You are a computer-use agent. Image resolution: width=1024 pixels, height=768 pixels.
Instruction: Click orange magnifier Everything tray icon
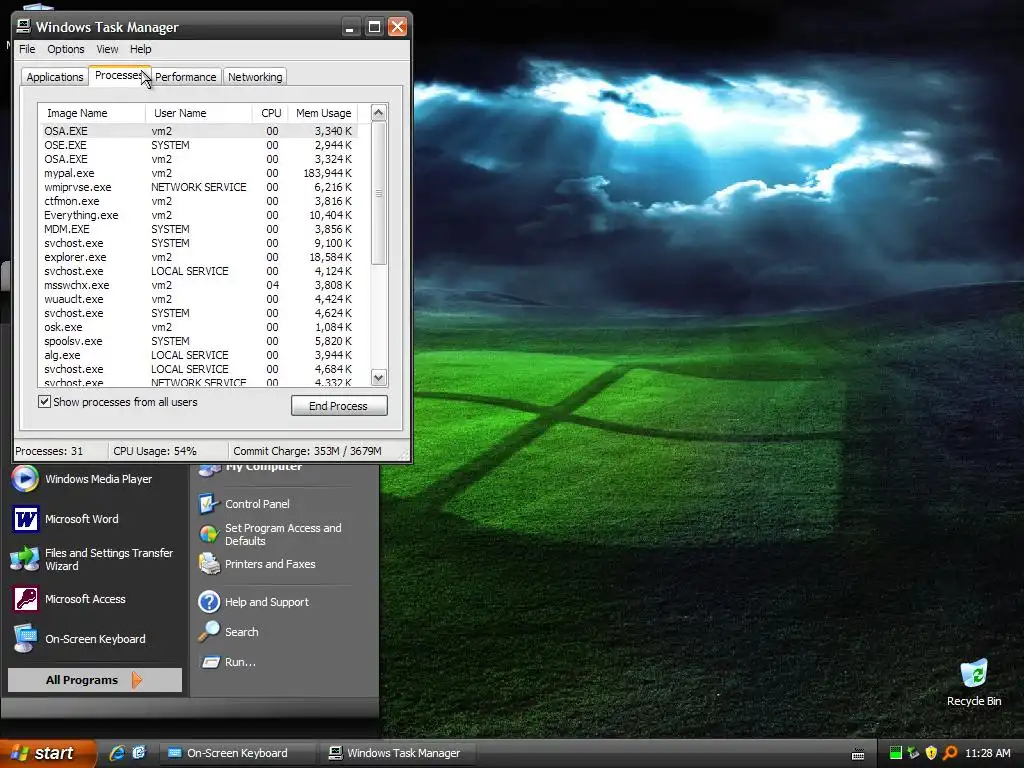(x=950, y=753)
